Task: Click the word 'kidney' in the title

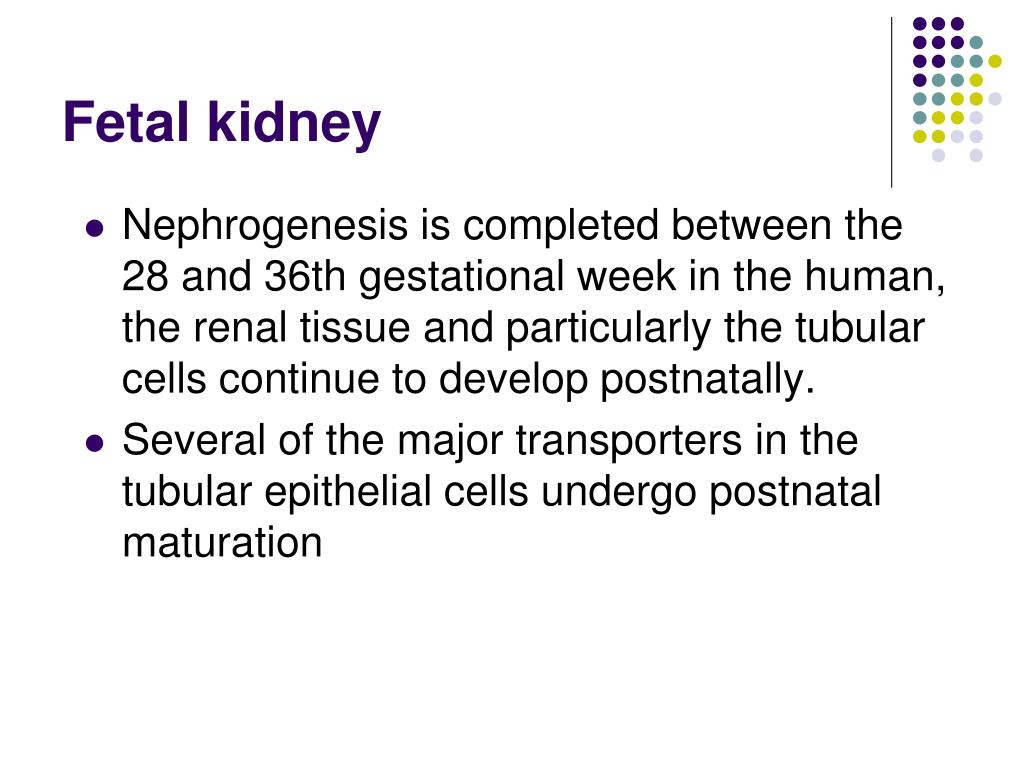Action: (295, 124)
